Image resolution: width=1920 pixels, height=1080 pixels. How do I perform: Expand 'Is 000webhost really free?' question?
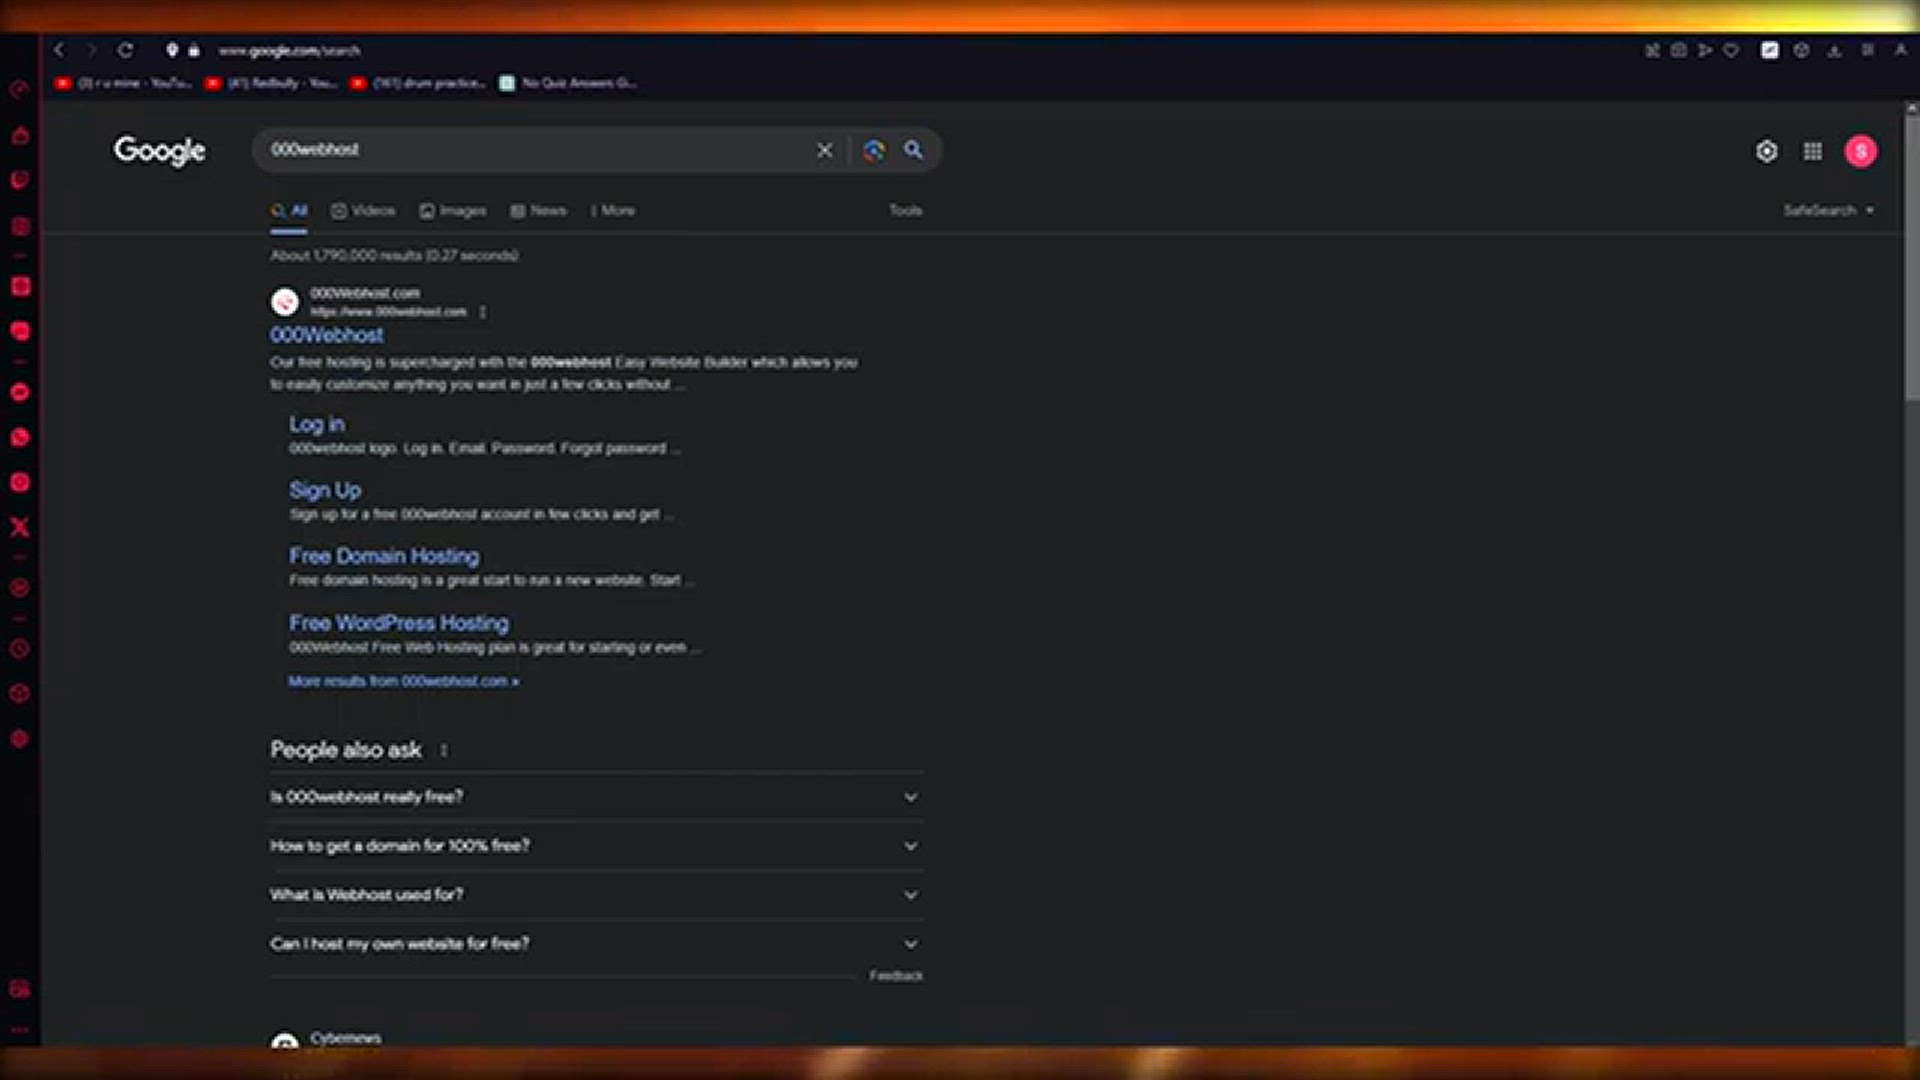[x=596, y=797]
